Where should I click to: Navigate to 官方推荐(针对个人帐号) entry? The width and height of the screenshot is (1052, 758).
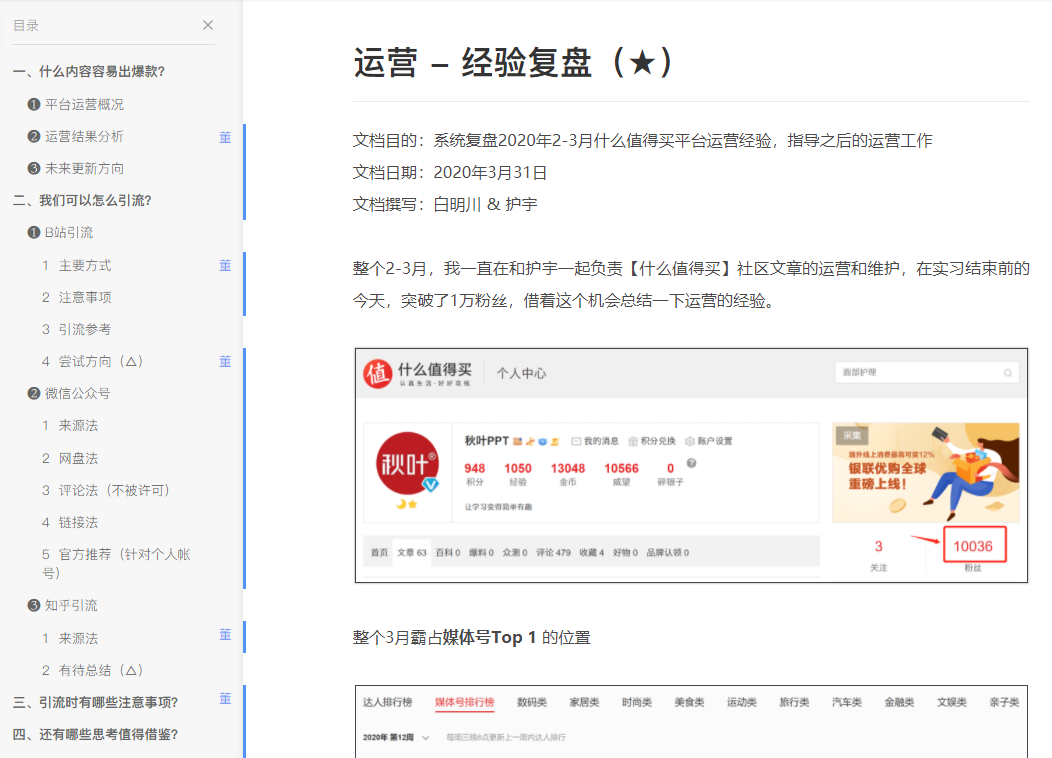click(x=116, y=563)
